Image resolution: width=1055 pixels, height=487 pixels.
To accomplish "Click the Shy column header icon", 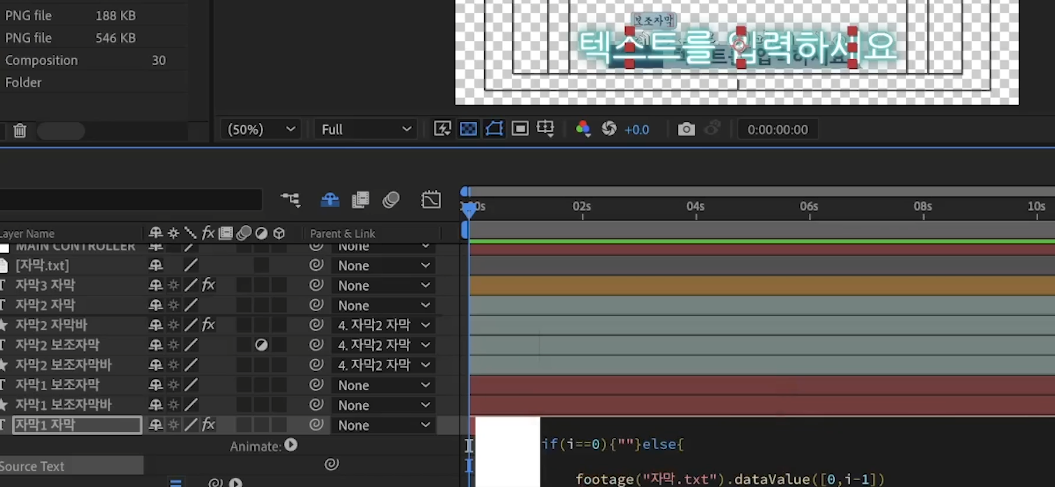I will 155,233.
